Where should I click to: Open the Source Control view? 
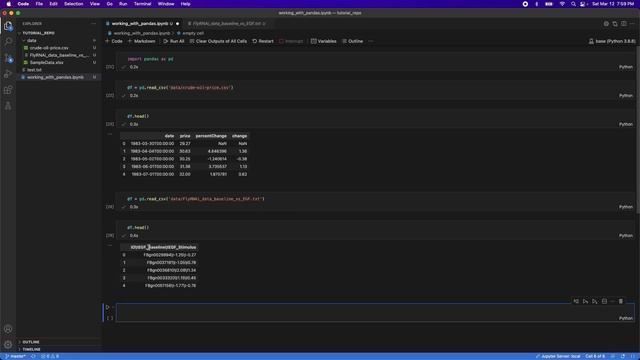8,58
